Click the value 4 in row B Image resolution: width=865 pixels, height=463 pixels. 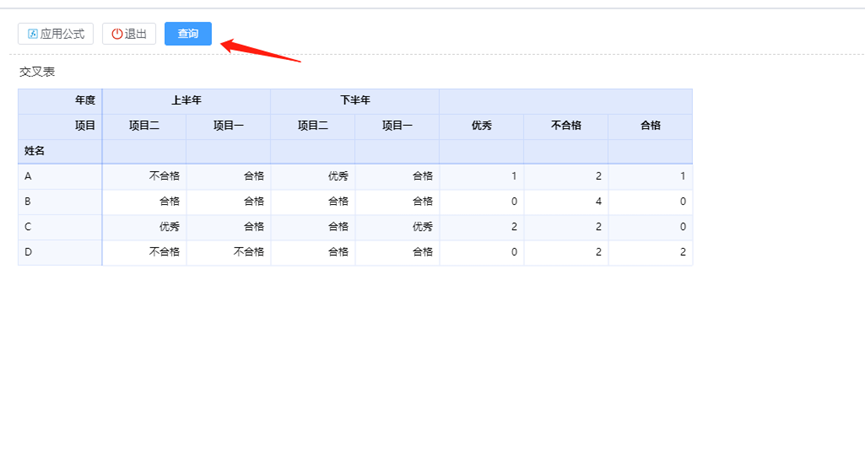tap(598, 202)
